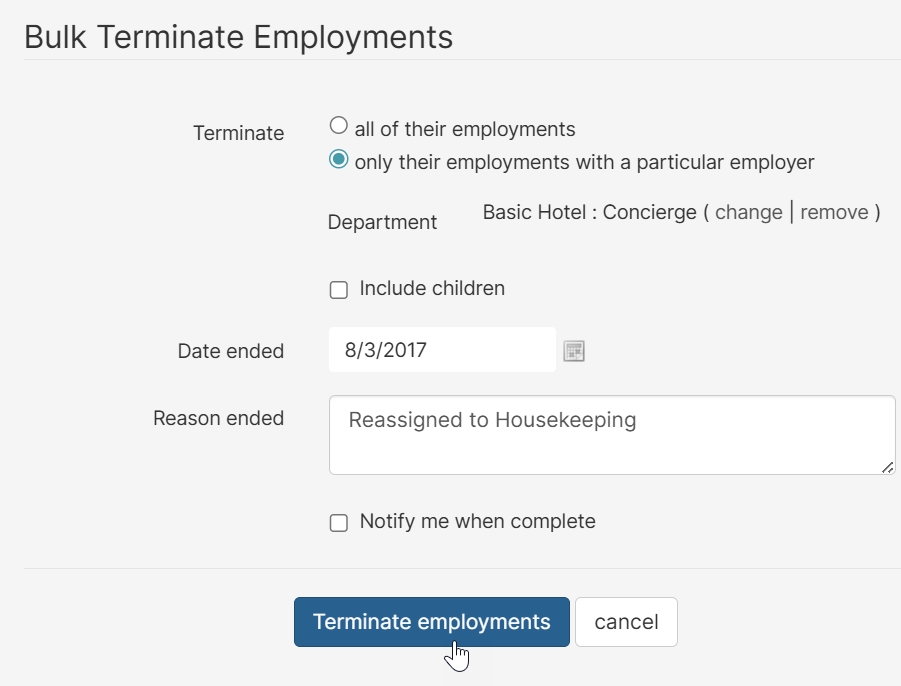
Task: Open the calendar date picker icon
Action: coord(573,351)
